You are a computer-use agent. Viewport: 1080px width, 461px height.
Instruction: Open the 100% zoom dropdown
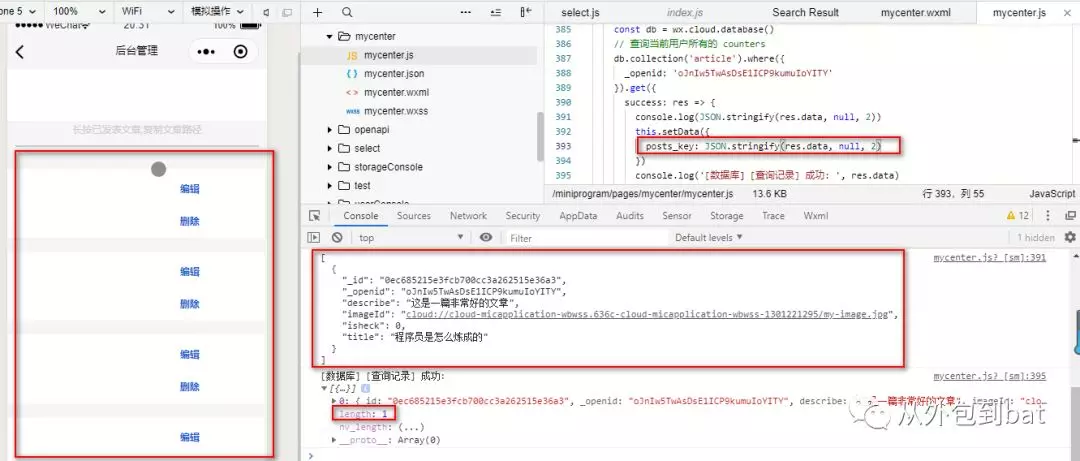coord(79,12)
